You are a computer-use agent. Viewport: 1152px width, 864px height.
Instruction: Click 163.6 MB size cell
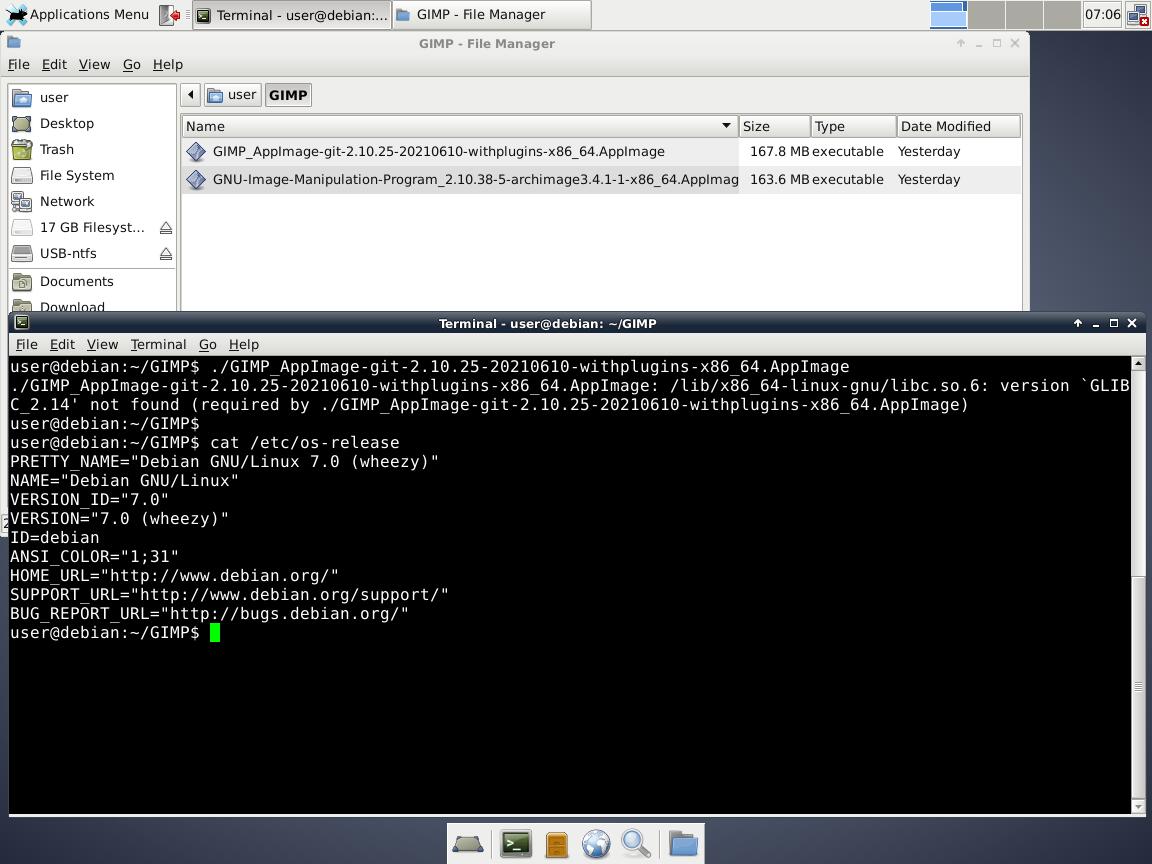779,179
